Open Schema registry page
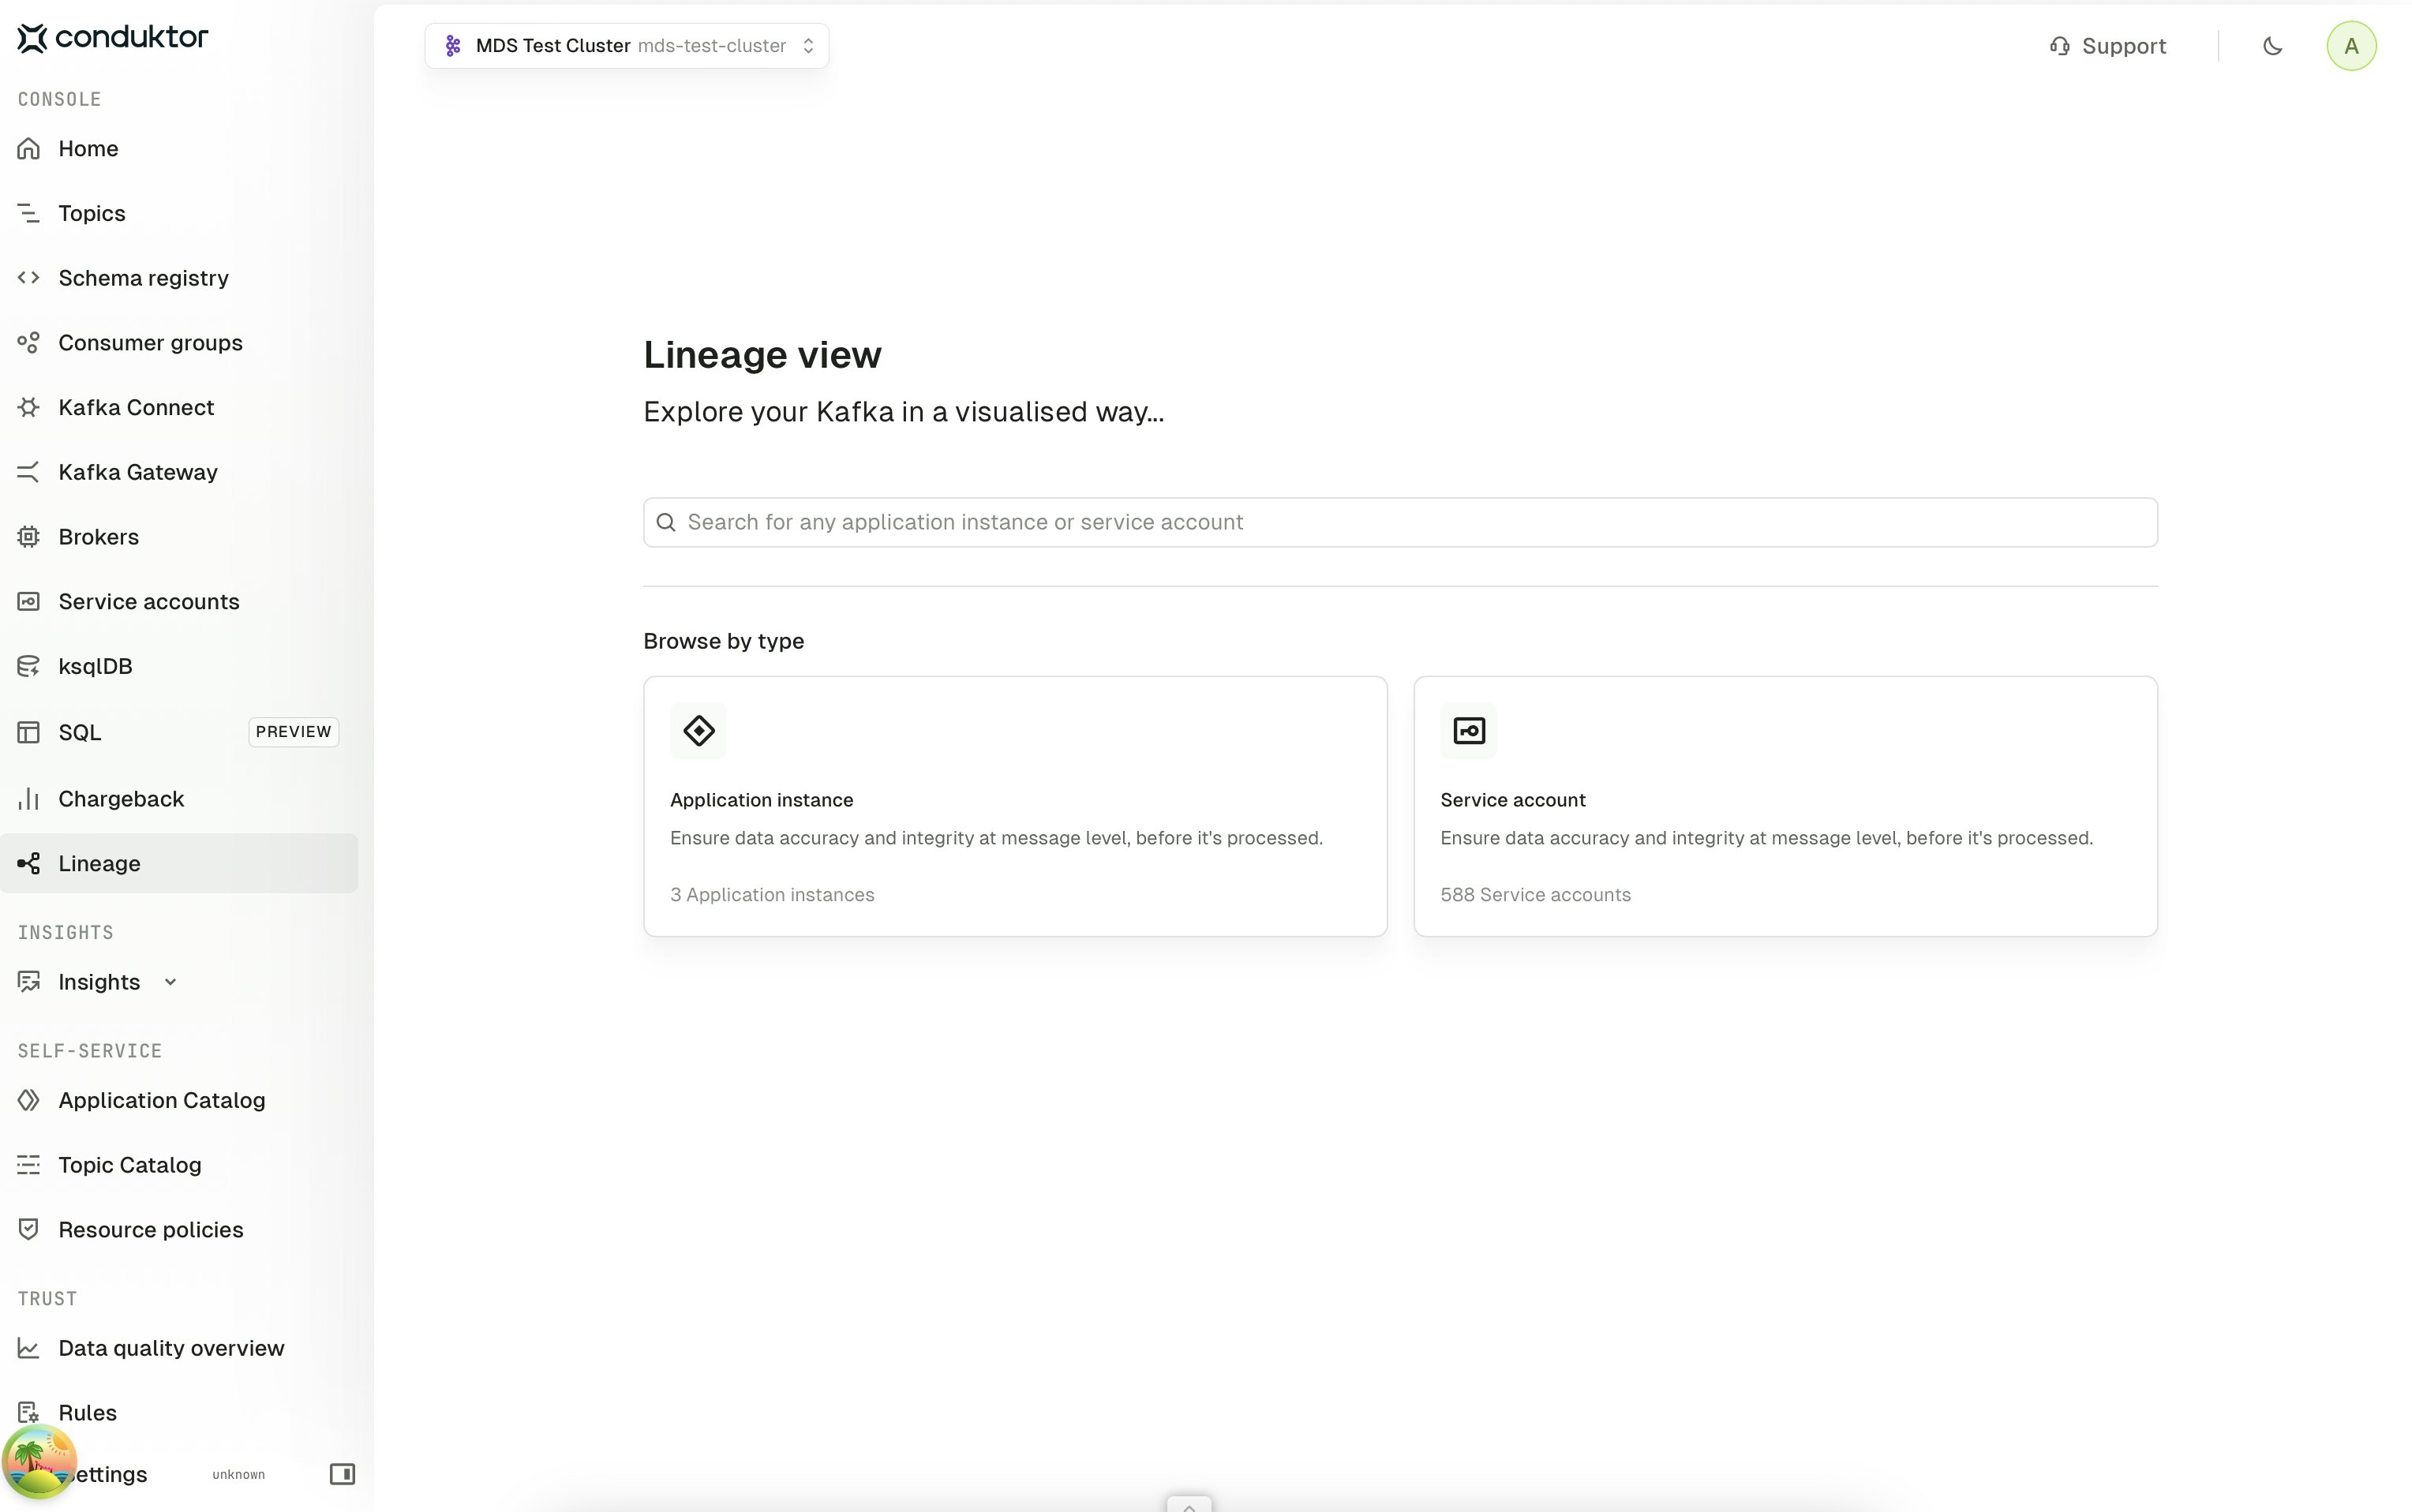Image resolution: width=2412 pixels, height=1512 pixels. [x=179, y=277]
